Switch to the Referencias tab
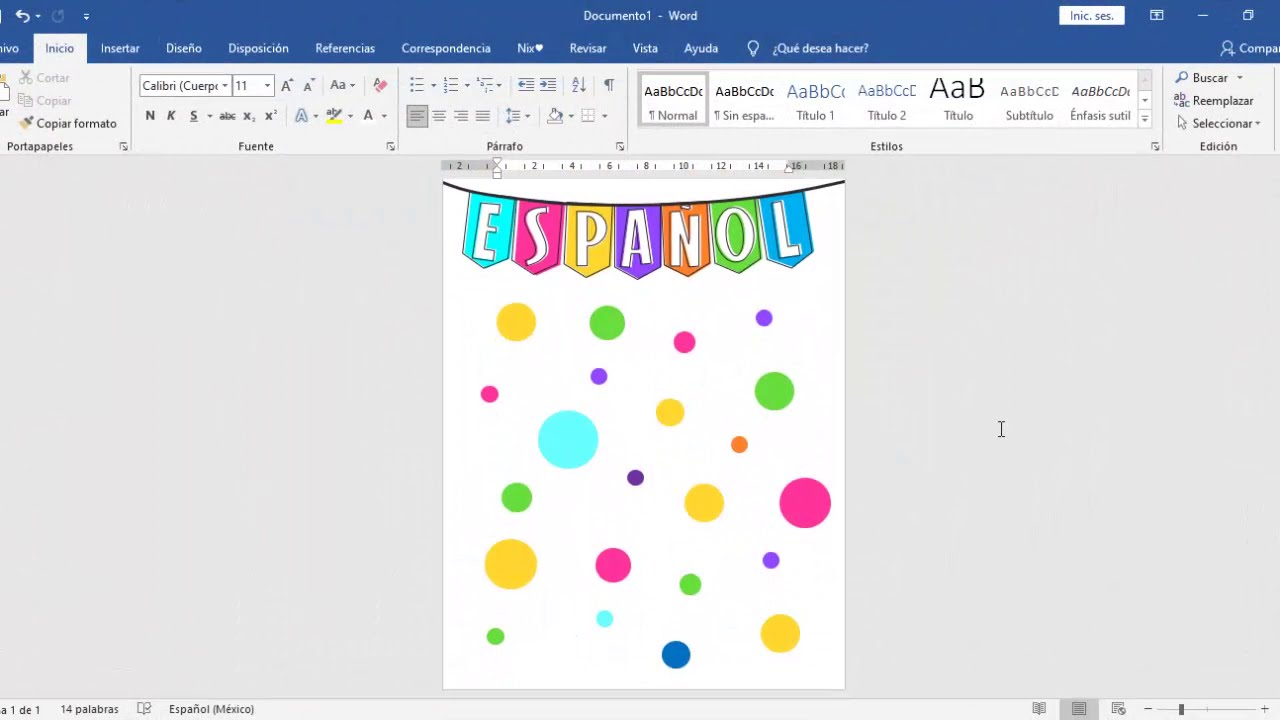 (x=345, y=48)
